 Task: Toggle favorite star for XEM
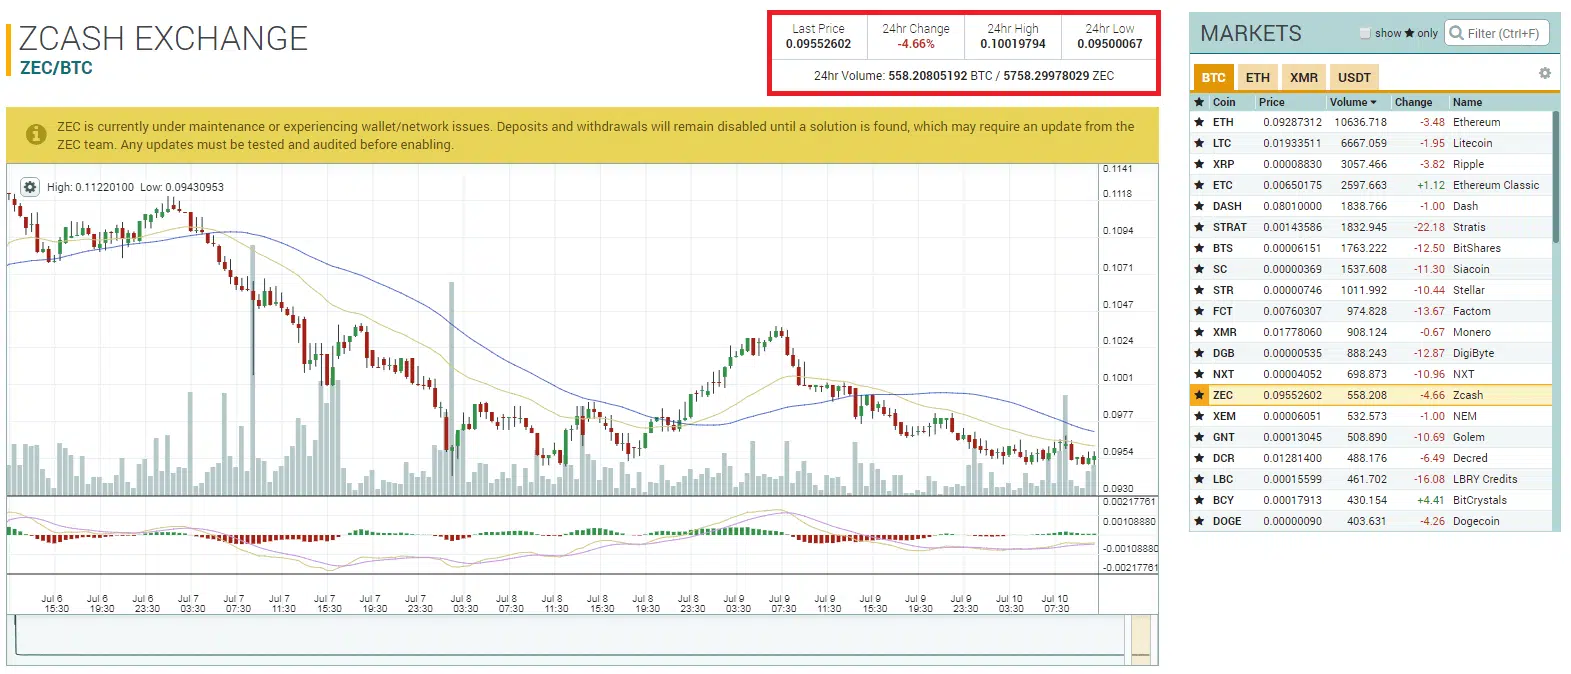[1199, 416]
